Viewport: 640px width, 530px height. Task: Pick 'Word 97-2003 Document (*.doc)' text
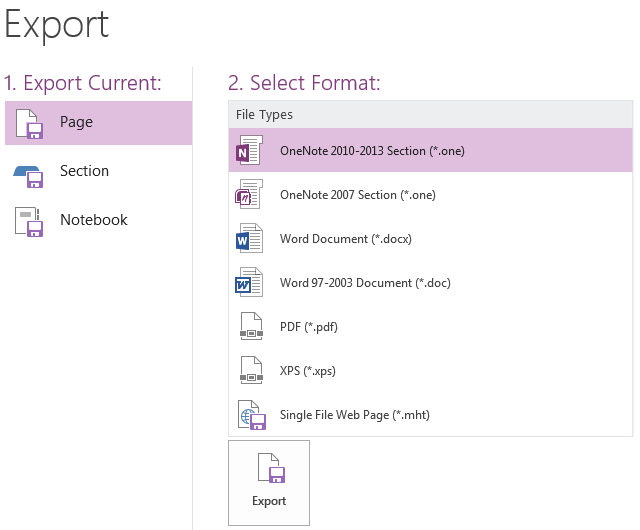coord(365,283)
